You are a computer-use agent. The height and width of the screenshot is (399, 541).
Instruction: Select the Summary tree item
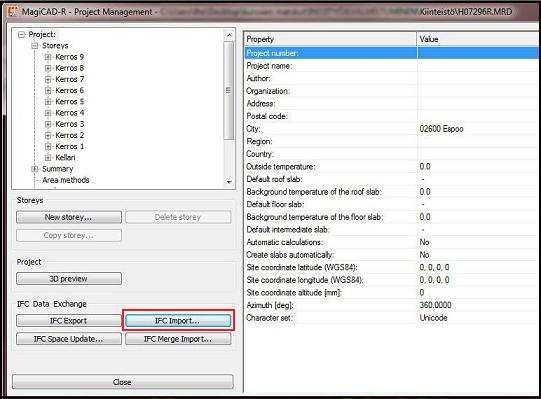(x=58, y=169)
